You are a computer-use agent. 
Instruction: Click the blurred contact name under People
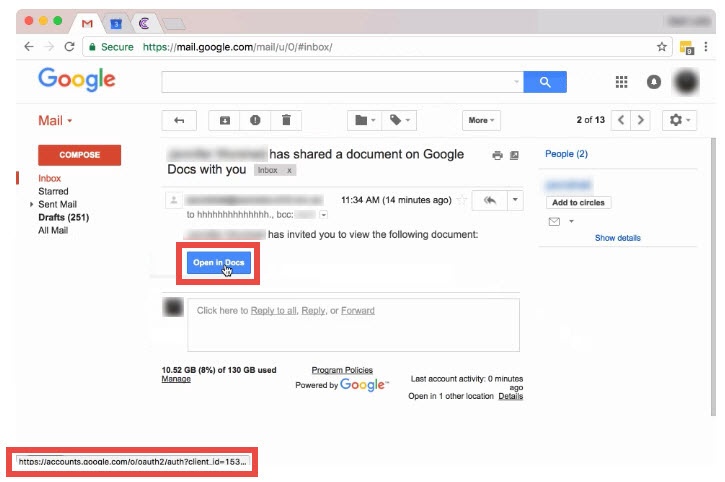coord(568,185)
